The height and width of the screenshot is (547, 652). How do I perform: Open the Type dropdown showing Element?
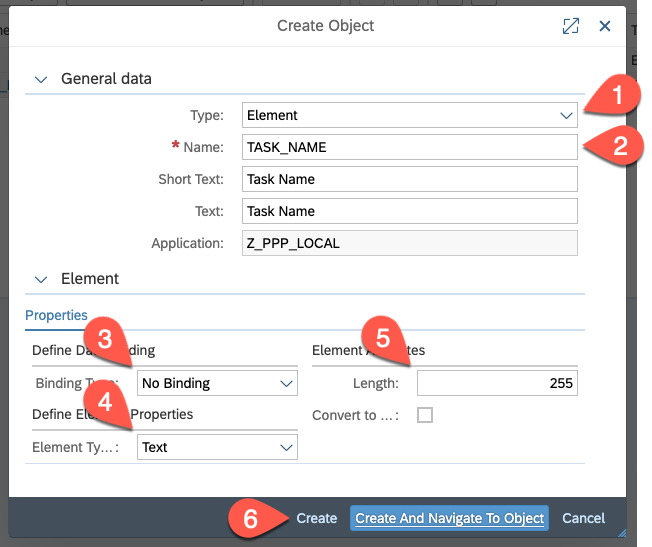[x=410, y=115]
